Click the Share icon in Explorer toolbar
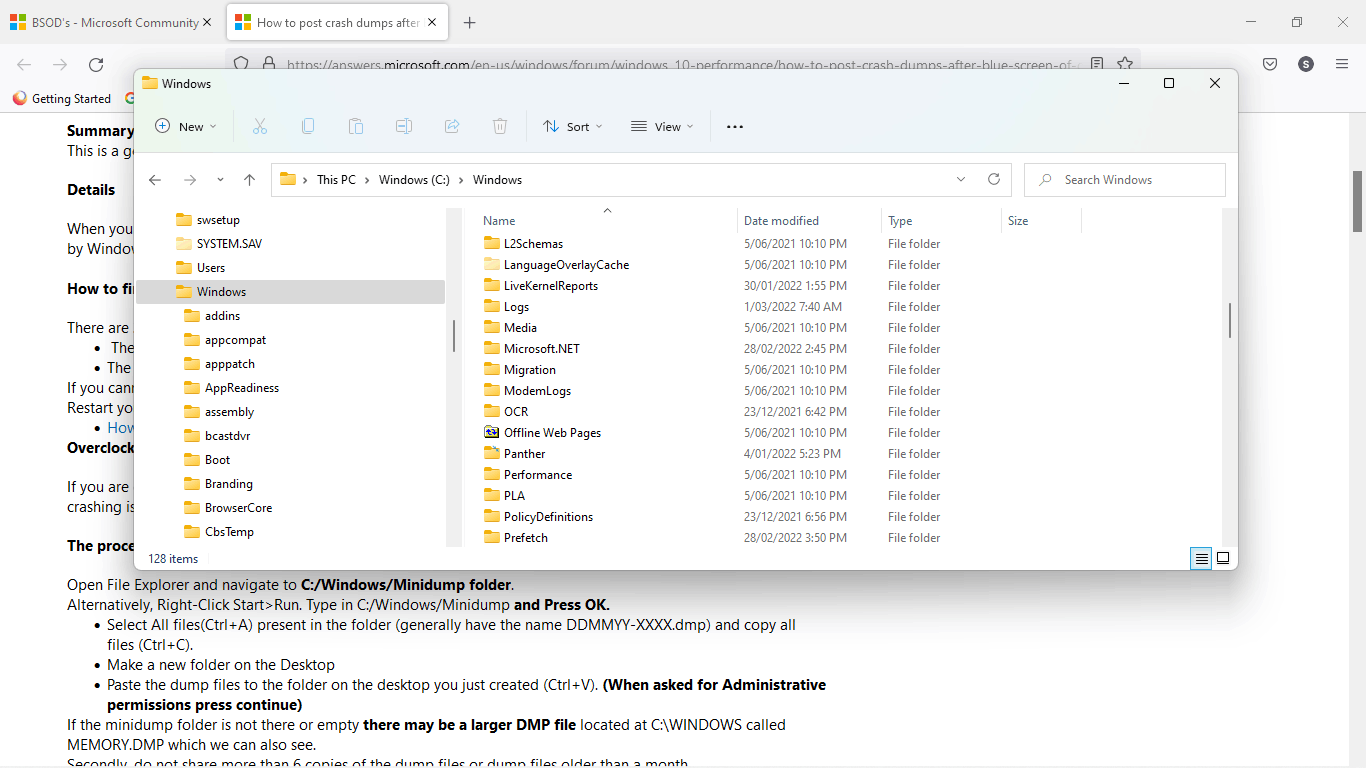The width and height of the screenshot is (1366, 768). [x=452, y=127]
